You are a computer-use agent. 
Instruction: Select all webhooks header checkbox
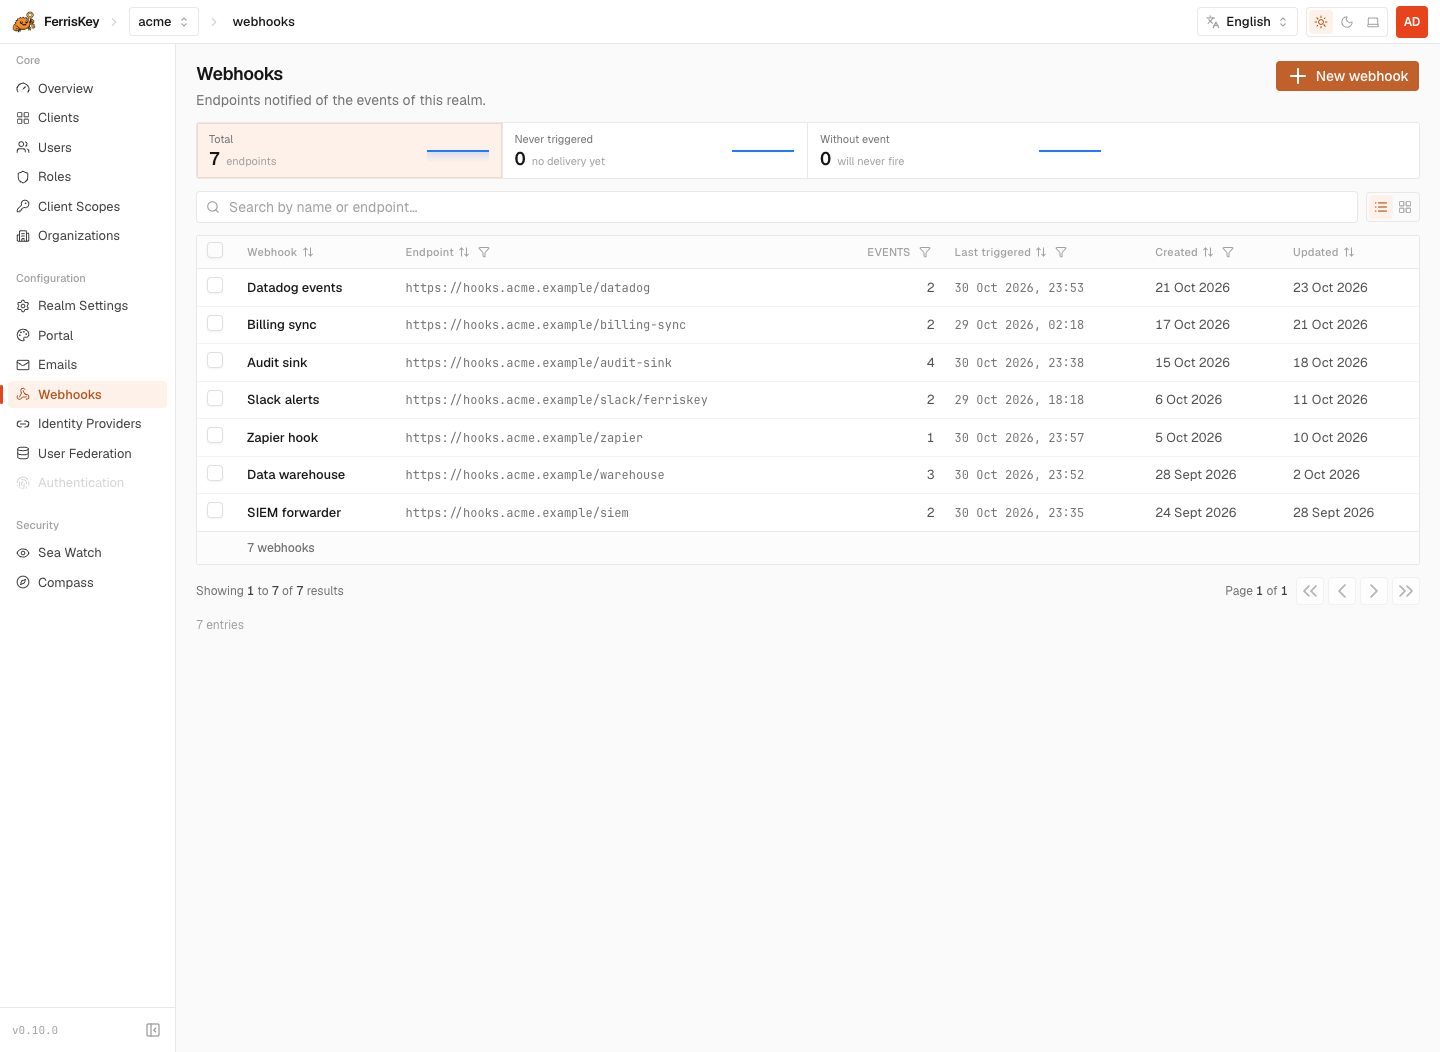[x=215, y=251]
